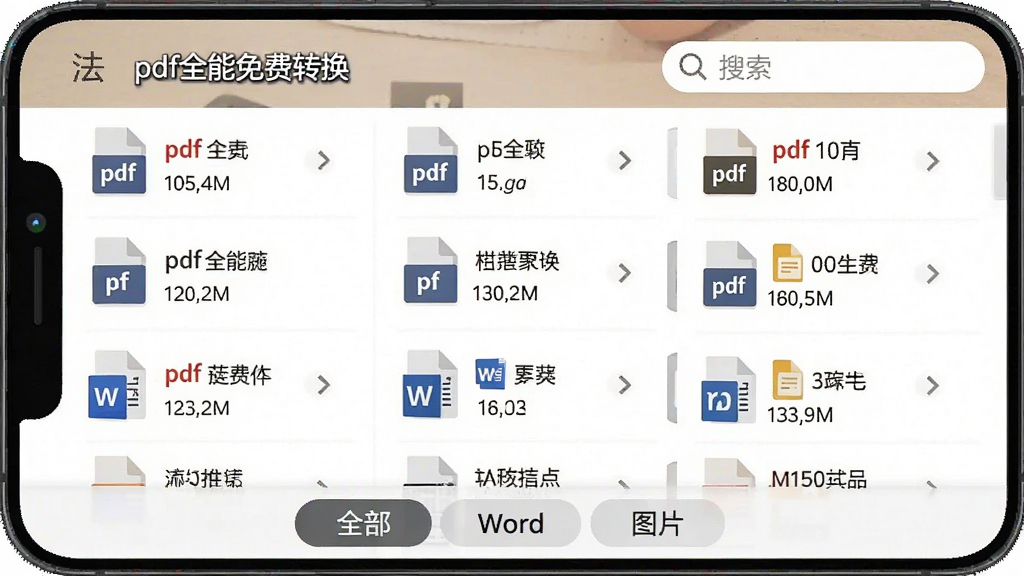This screenshot has width=1024, height=576.
Task: Click the file size text 180,0M
Action: pos(800,184)
